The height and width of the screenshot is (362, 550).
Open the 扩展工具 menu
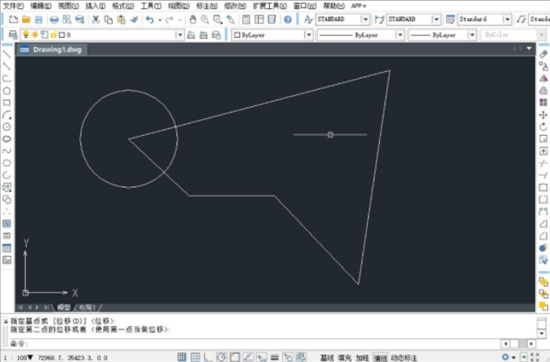270,6
